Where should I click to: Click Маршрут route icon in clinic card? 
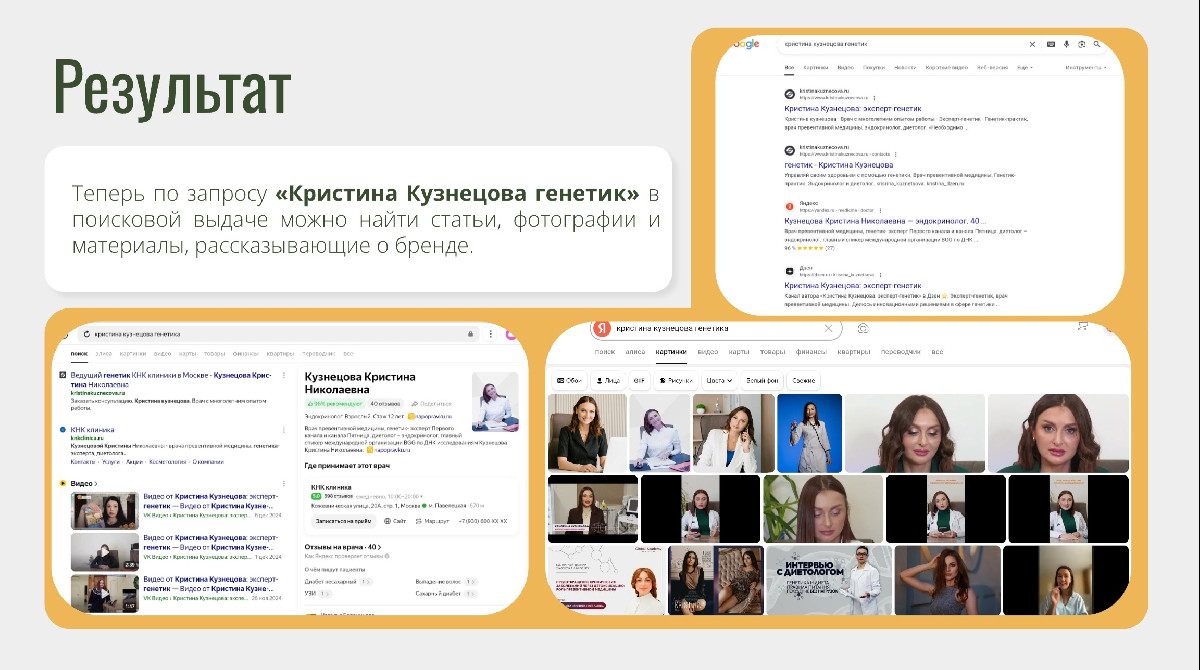[418, 521]
